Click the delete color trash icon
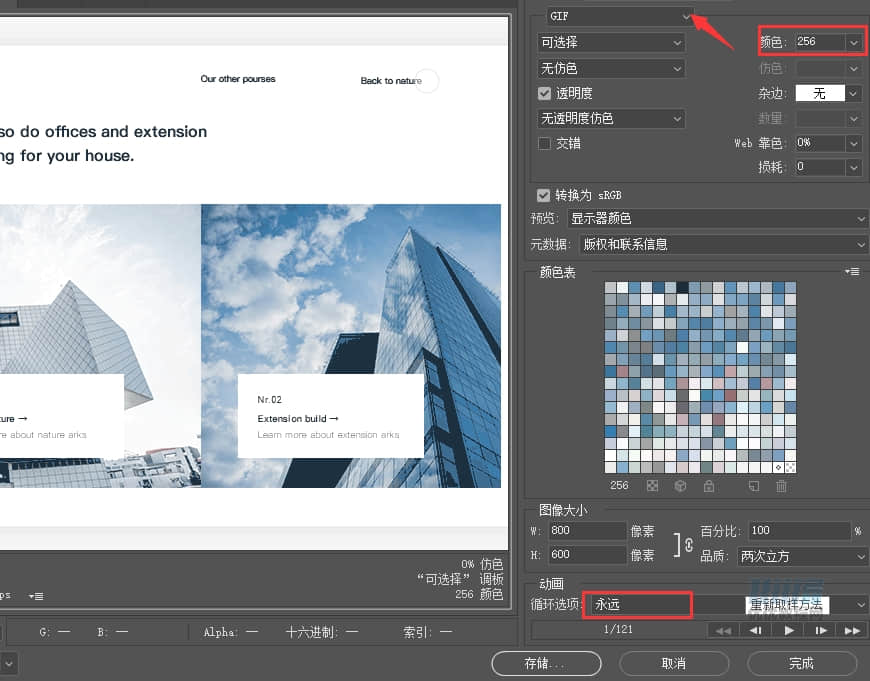The height and width of the screenshot is (681, 870). 782,486
